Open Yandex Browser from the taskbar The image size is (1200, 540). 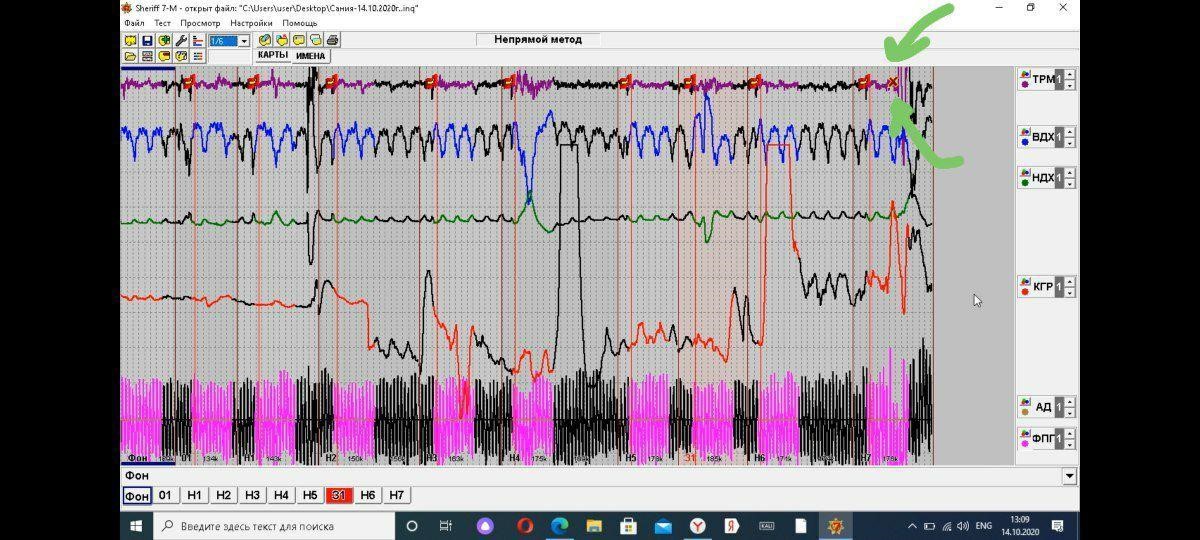click(x=698, y=525)
